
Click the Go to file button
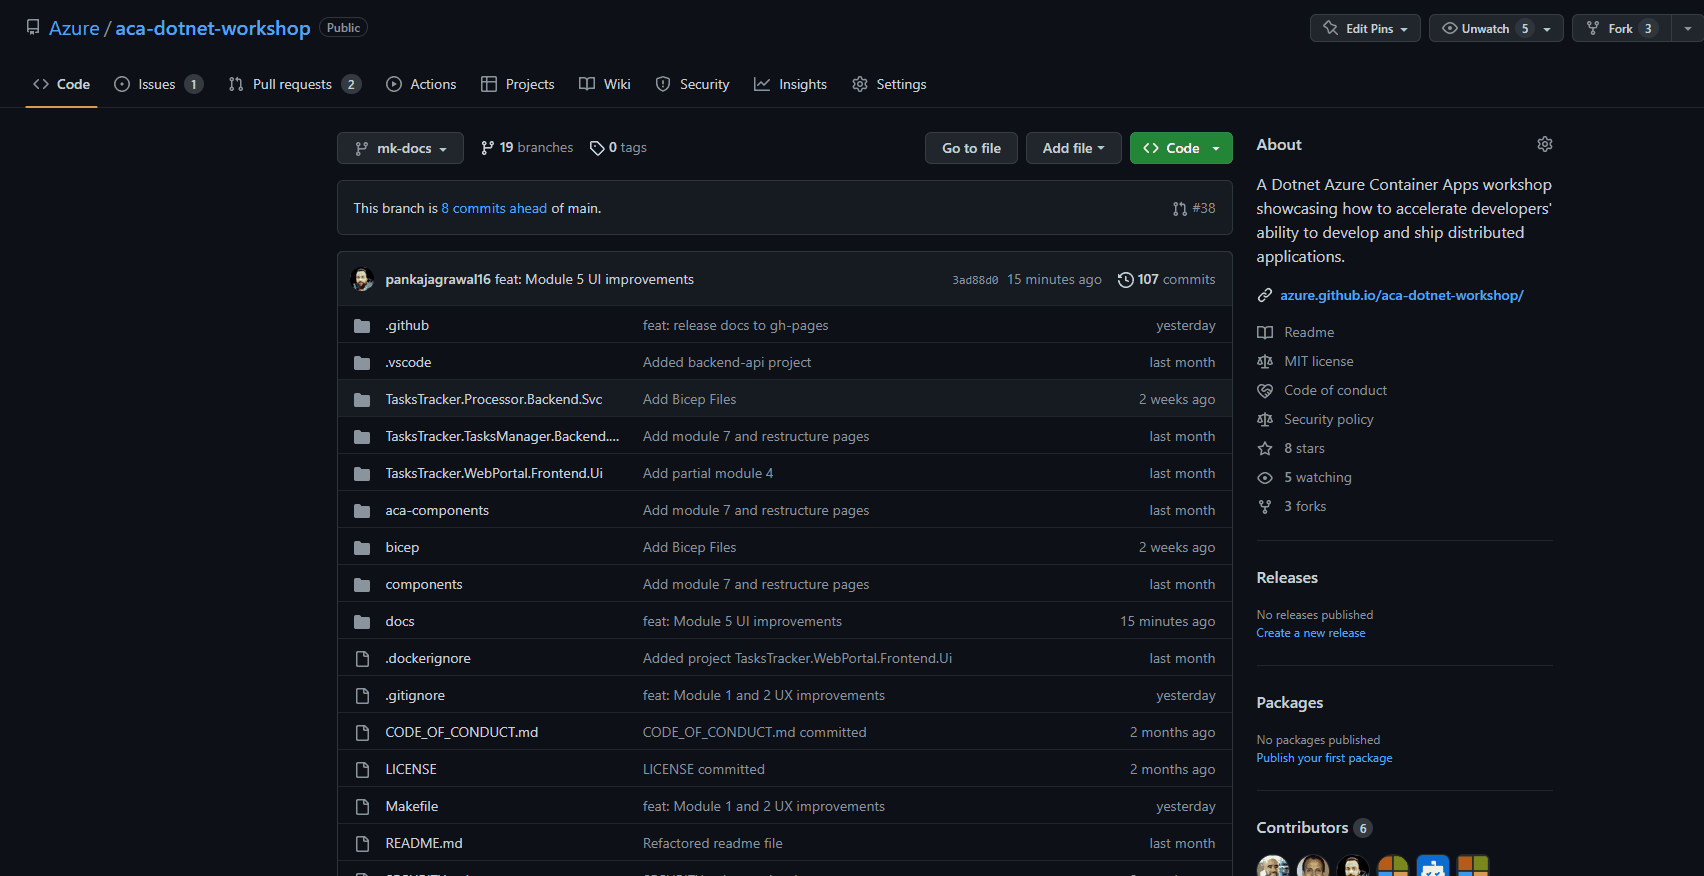coord(970,148)
